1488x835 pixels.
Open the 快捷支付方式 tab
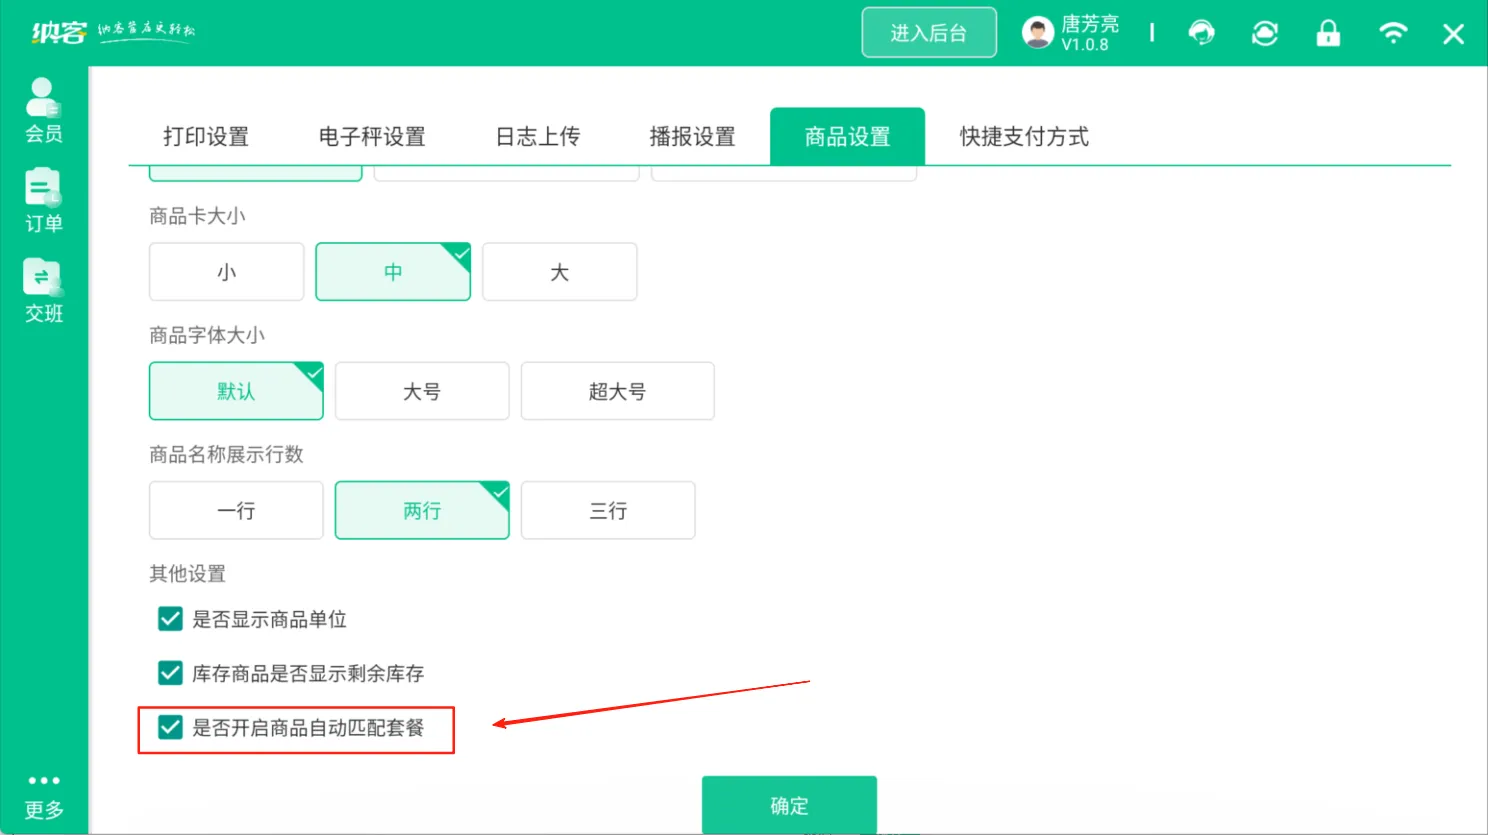click(x=1024, y=137)
